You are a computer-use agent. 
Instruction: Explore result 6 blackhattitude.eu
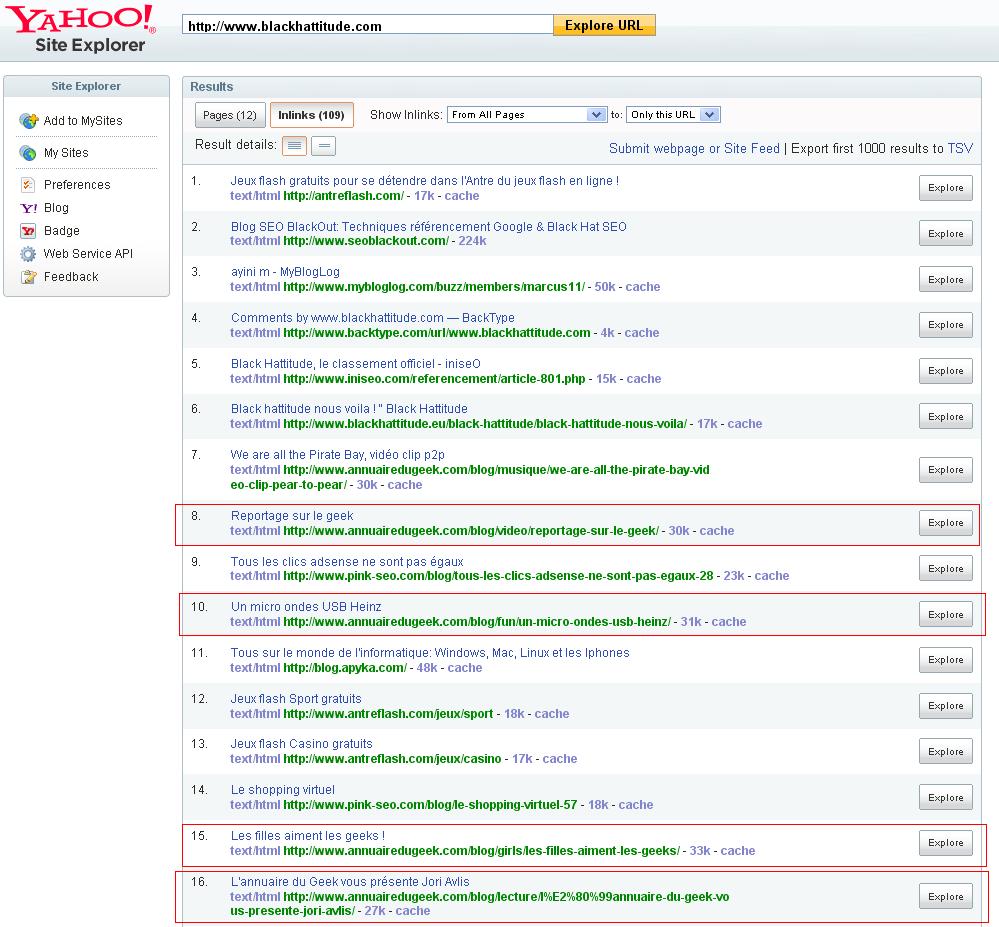pyautogui.click(x=945, y=417)
